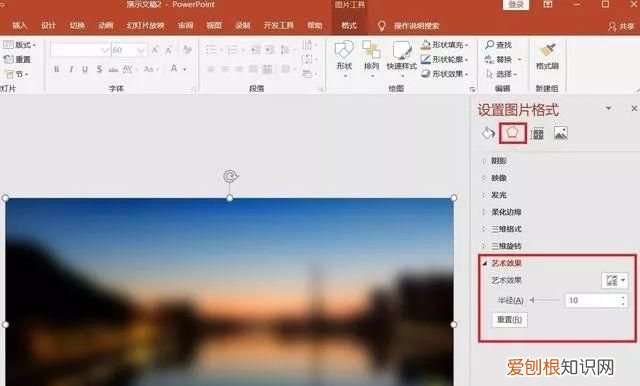Open the font color A dropdown
This screenshot has width=640, height=386.
pos(184,69)
